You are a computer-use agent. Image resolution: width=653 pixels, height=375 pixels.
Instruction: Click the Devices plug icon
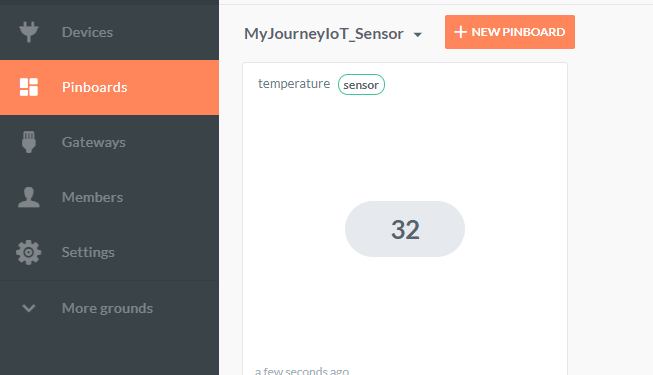(x=29, y=32)
